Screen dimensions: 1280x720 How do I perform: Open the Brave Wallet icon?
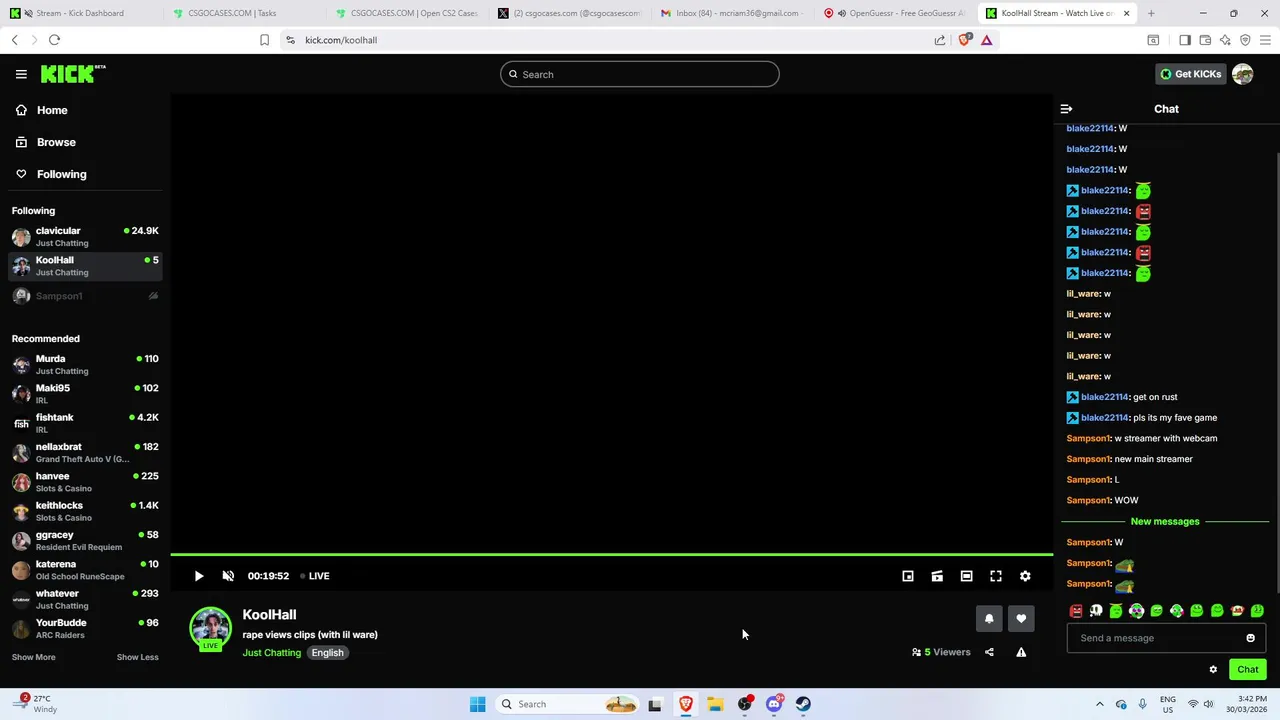pyautogui.click(x=1205, y=40)
